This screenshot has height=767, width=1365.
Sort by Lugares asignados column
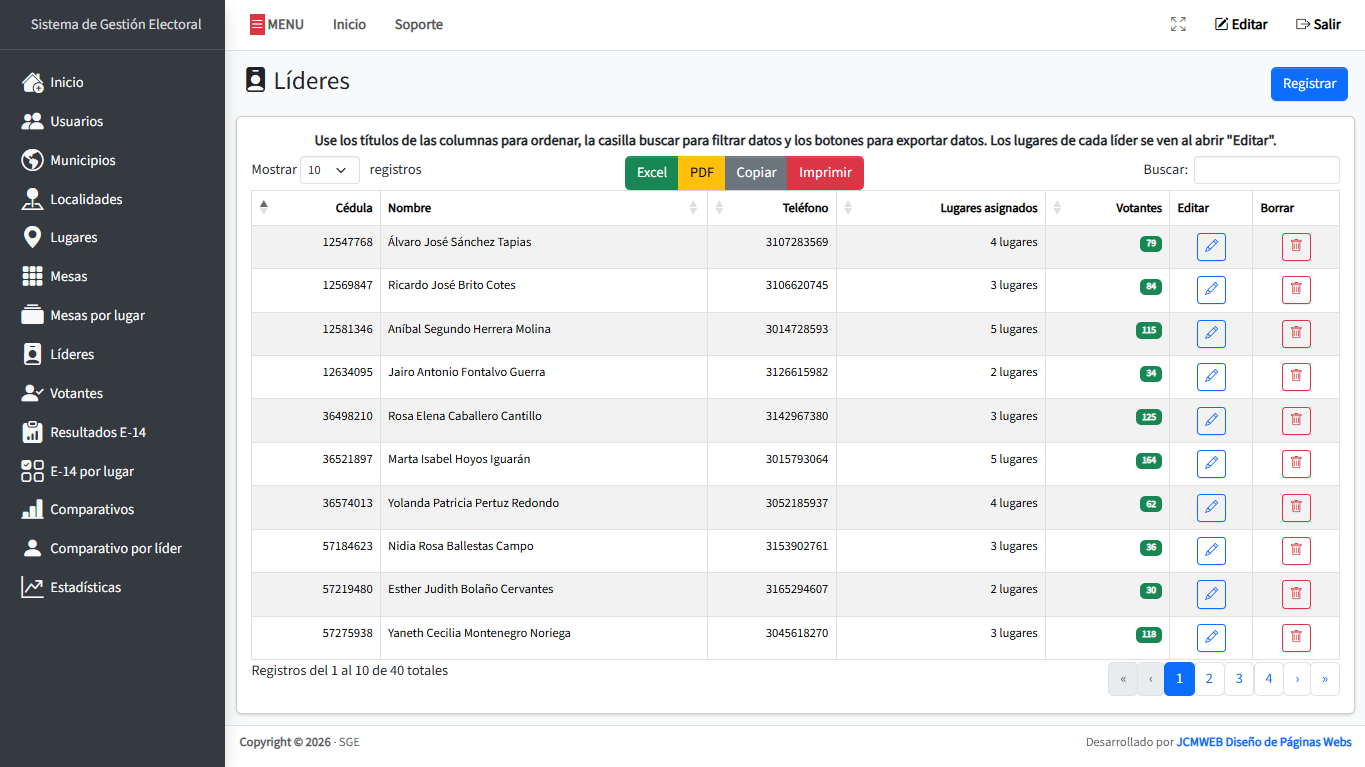[x=941, y=208]
